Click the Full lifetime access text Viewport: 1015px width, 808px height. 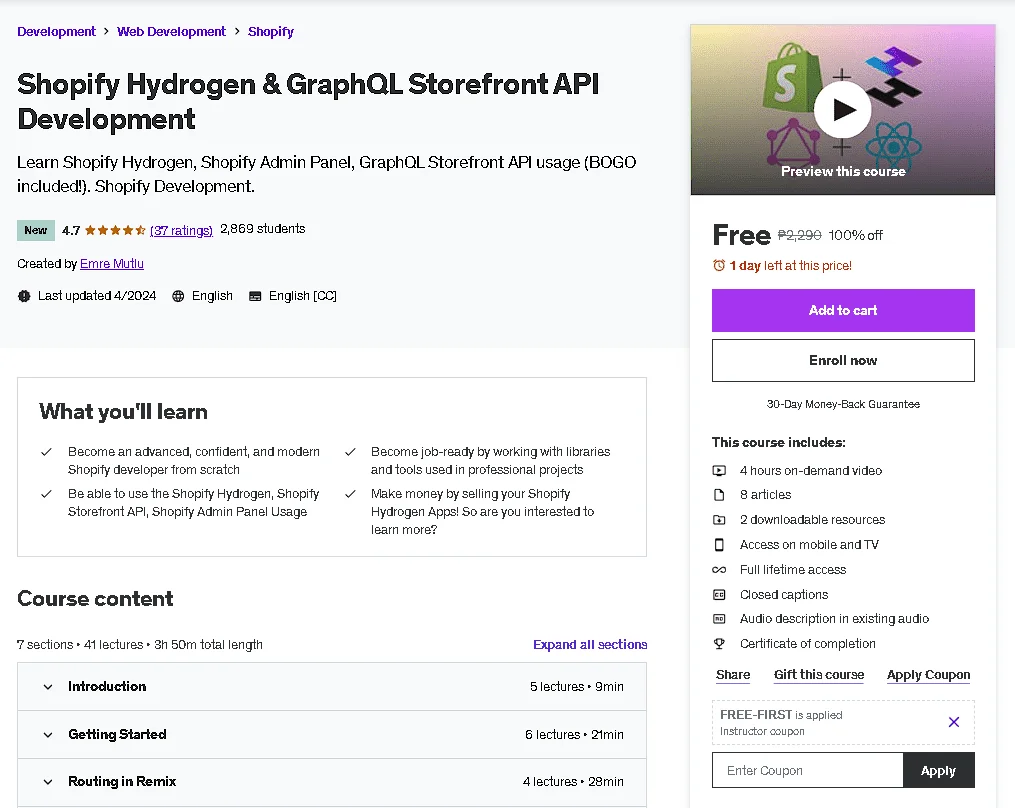(793, 570)
